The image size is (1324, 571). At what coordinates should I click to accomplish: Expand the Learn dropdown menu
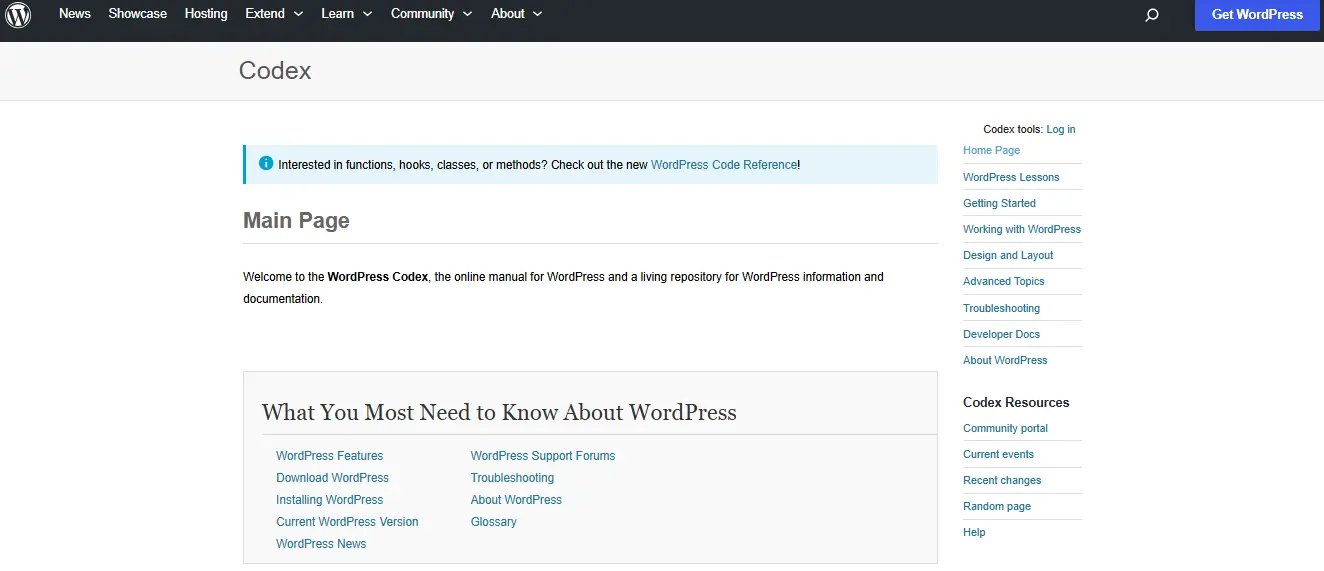click(x=347, y=14)
